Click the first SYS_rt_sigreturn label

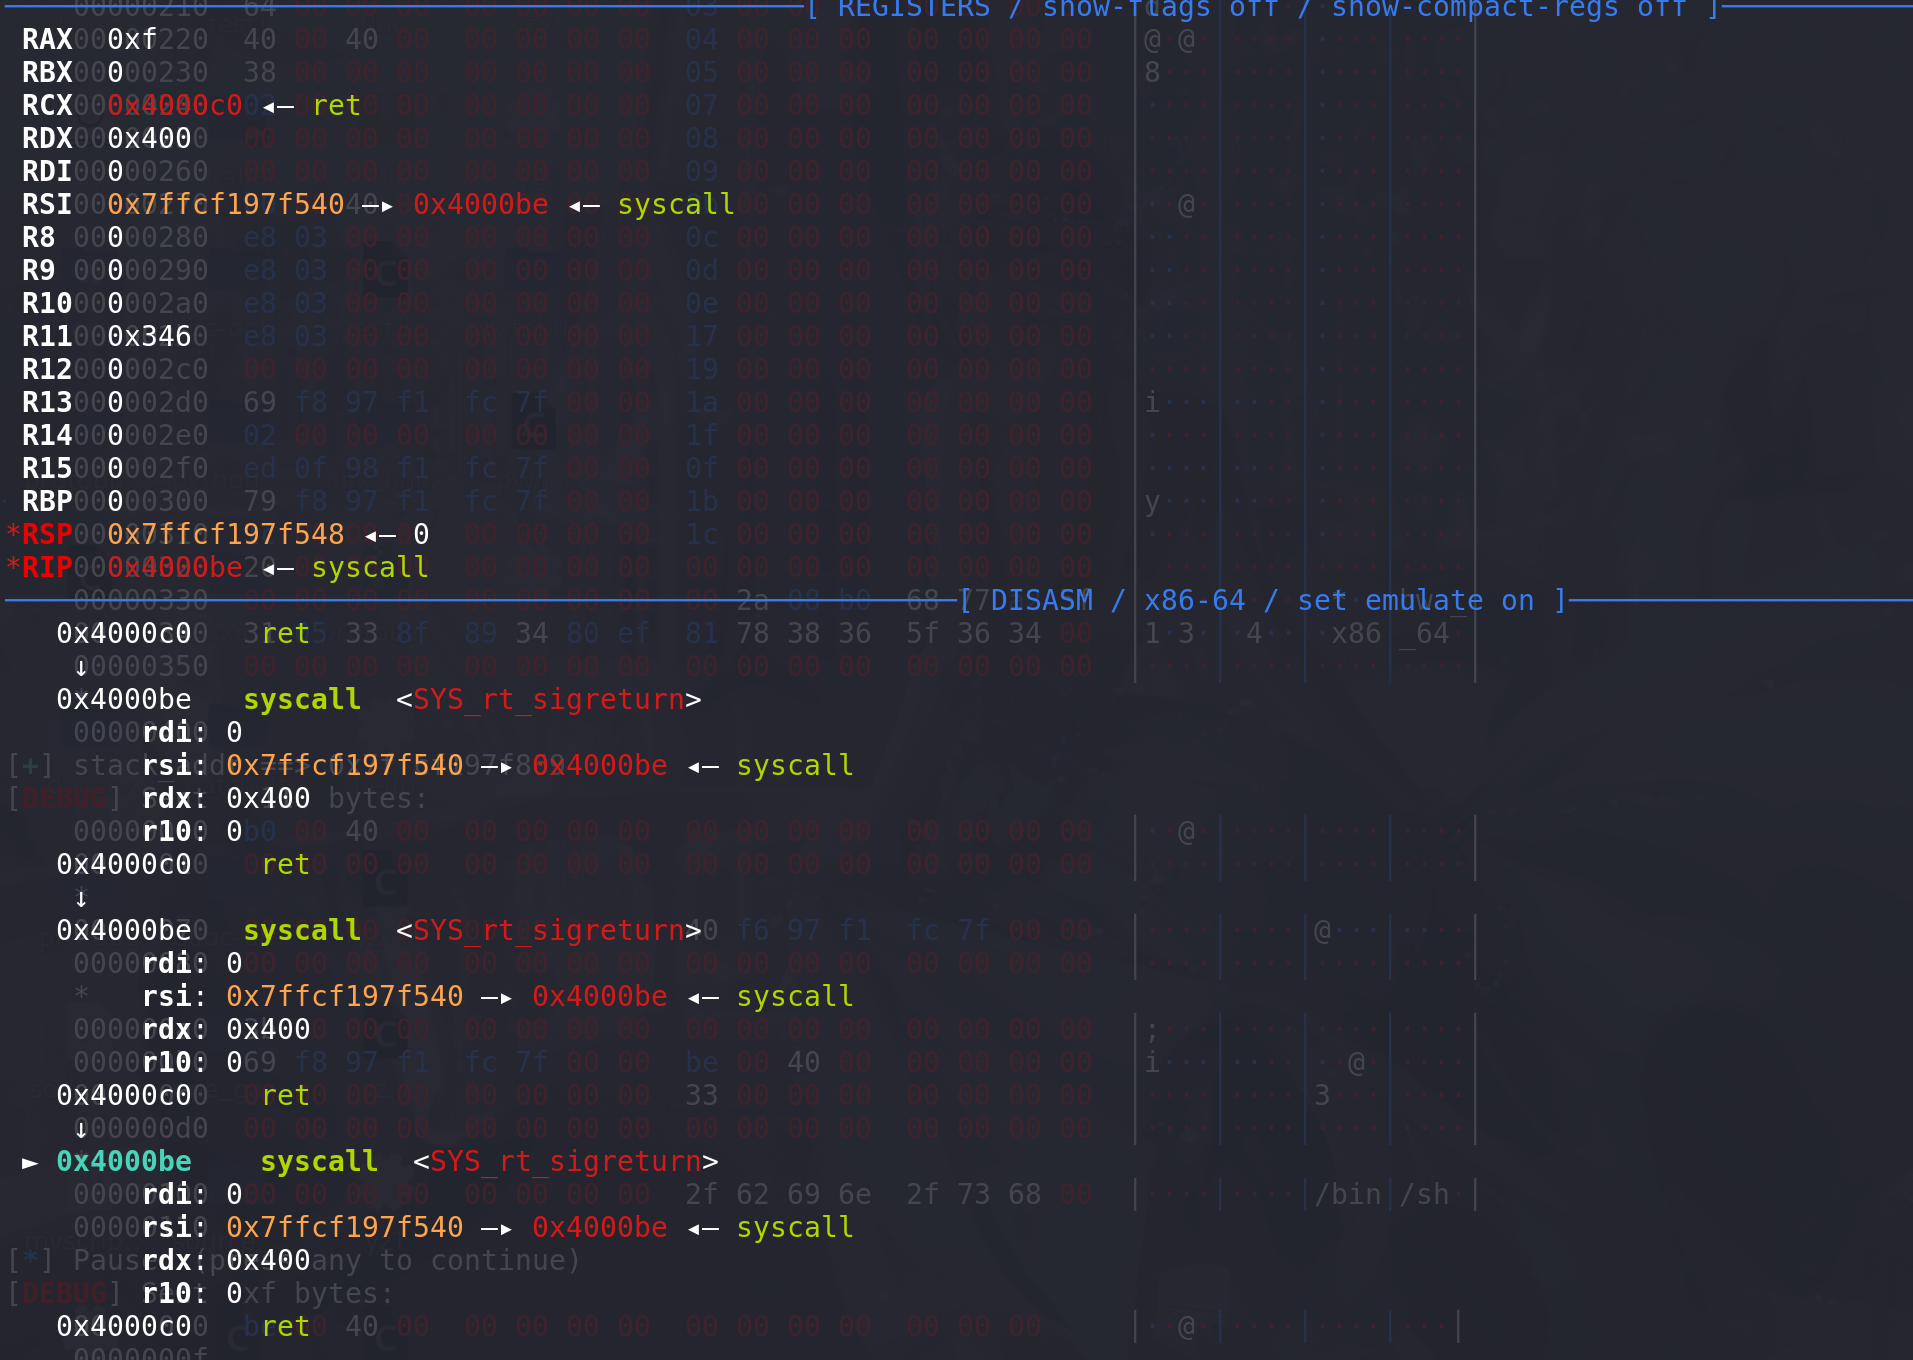click(x=548, y=699)
